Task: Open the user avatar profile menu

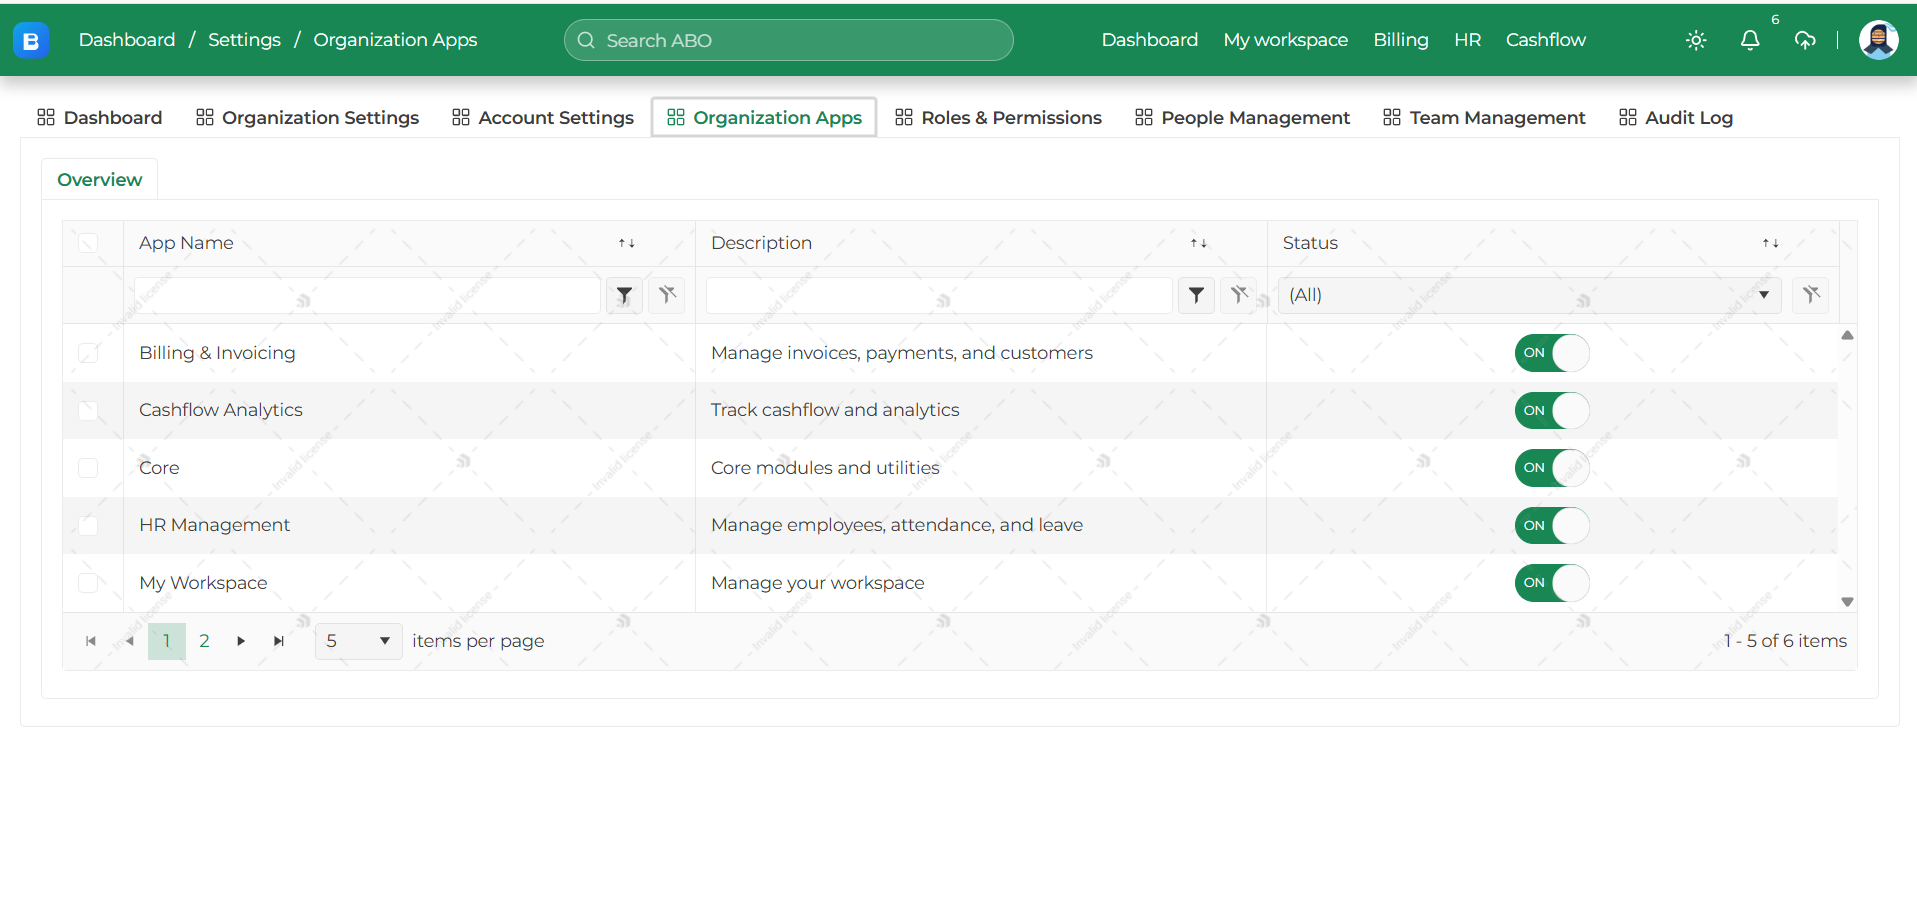Action: 1878,40
